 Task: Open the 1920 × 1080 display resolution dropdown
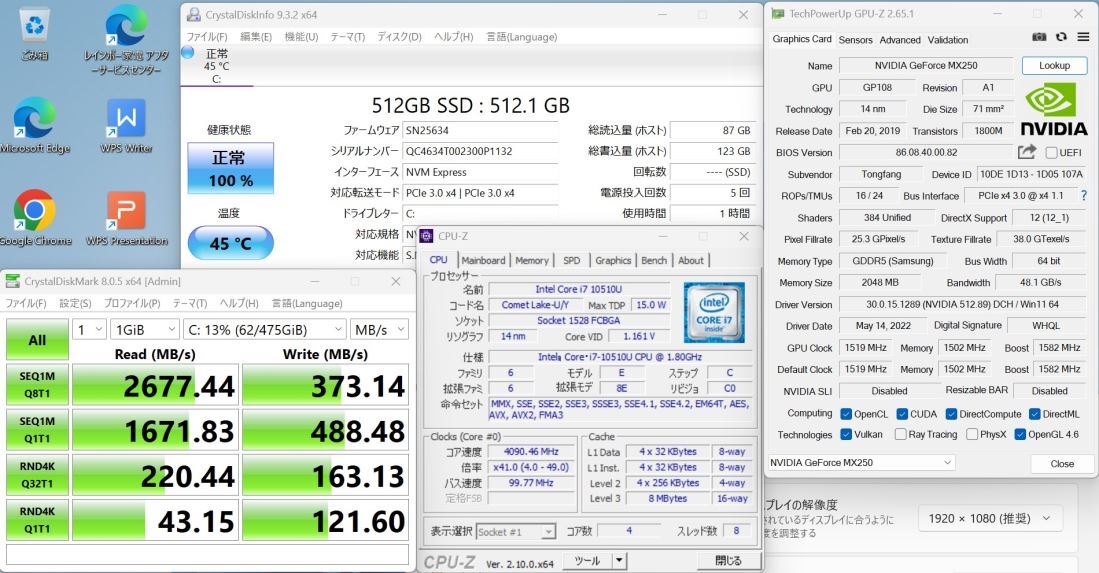[989, 519]
